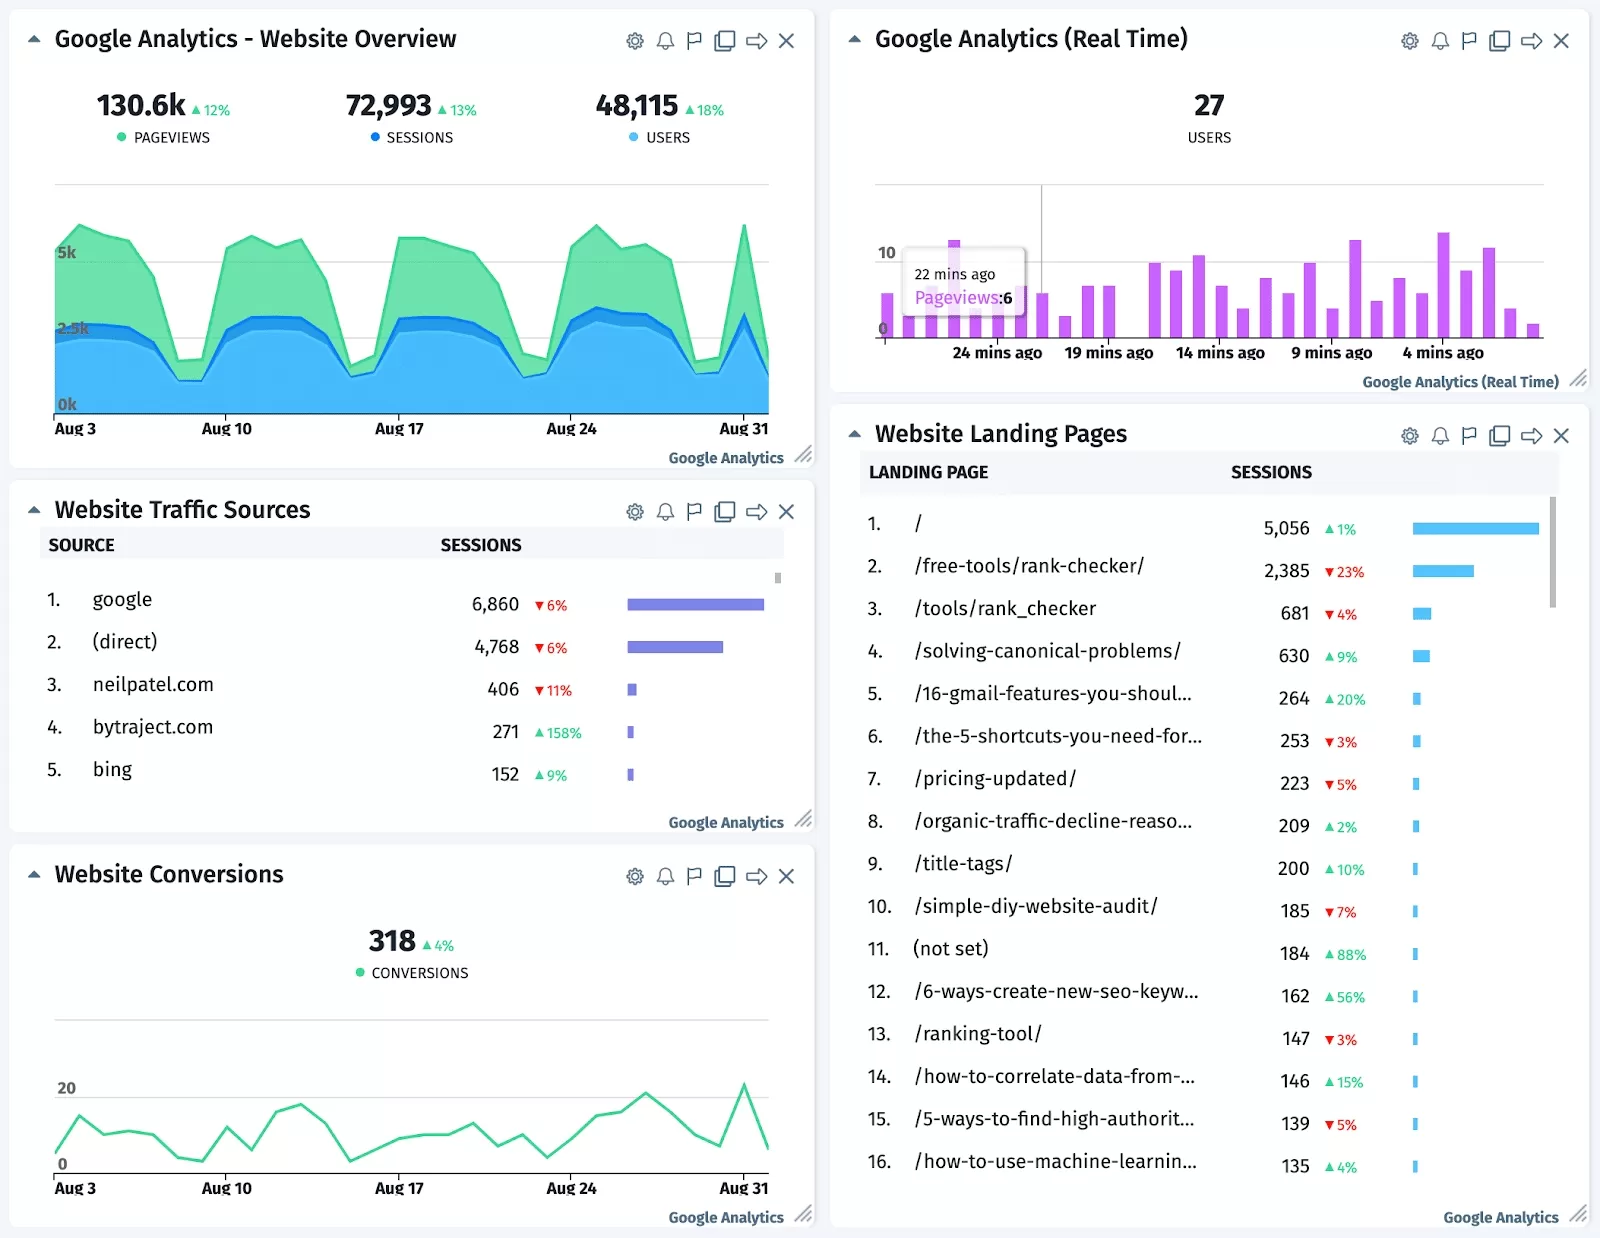Duplicate the Website Landing Pages widget
The width and height of the screenshot is (1600, 1238).
[1499, 435]
